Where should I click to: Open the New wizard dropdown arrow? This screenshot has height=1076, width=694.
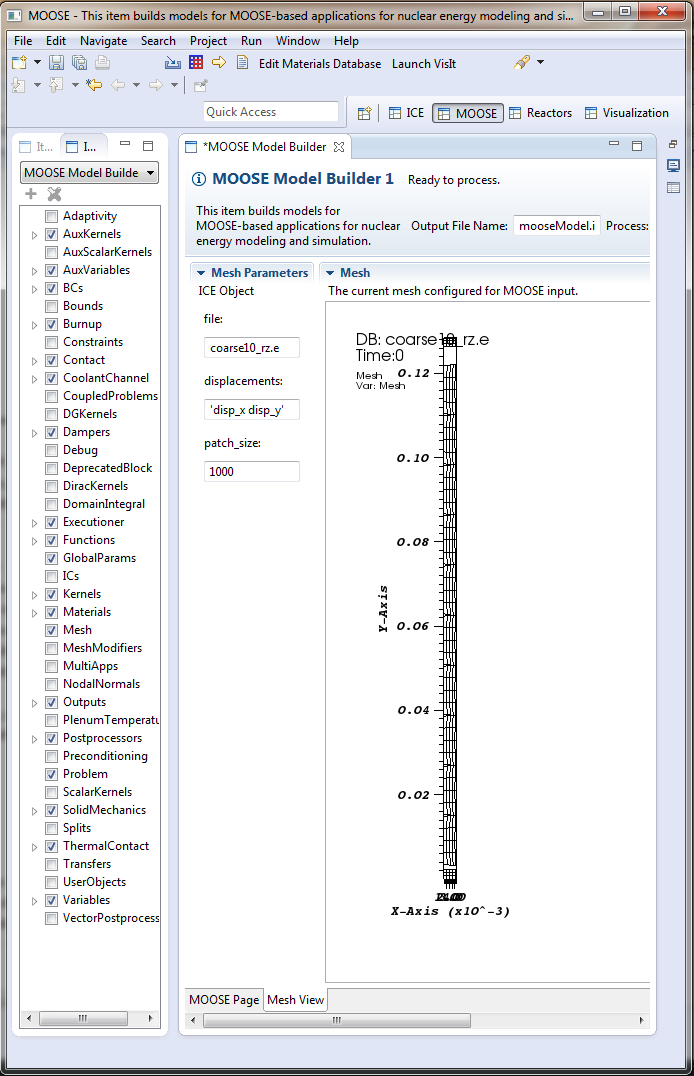37,62
